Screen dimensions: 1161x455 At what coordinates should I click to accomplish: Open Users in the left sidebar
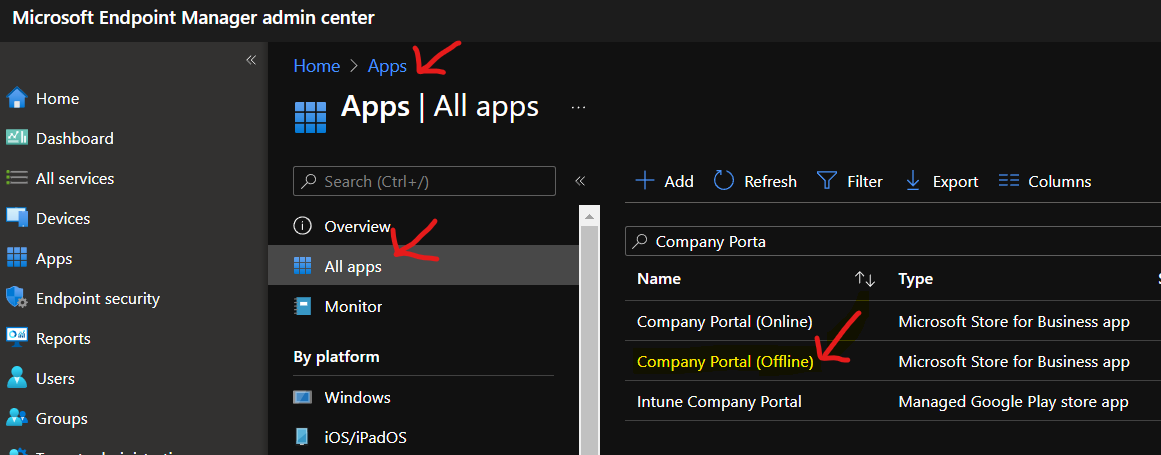[55, 378]
